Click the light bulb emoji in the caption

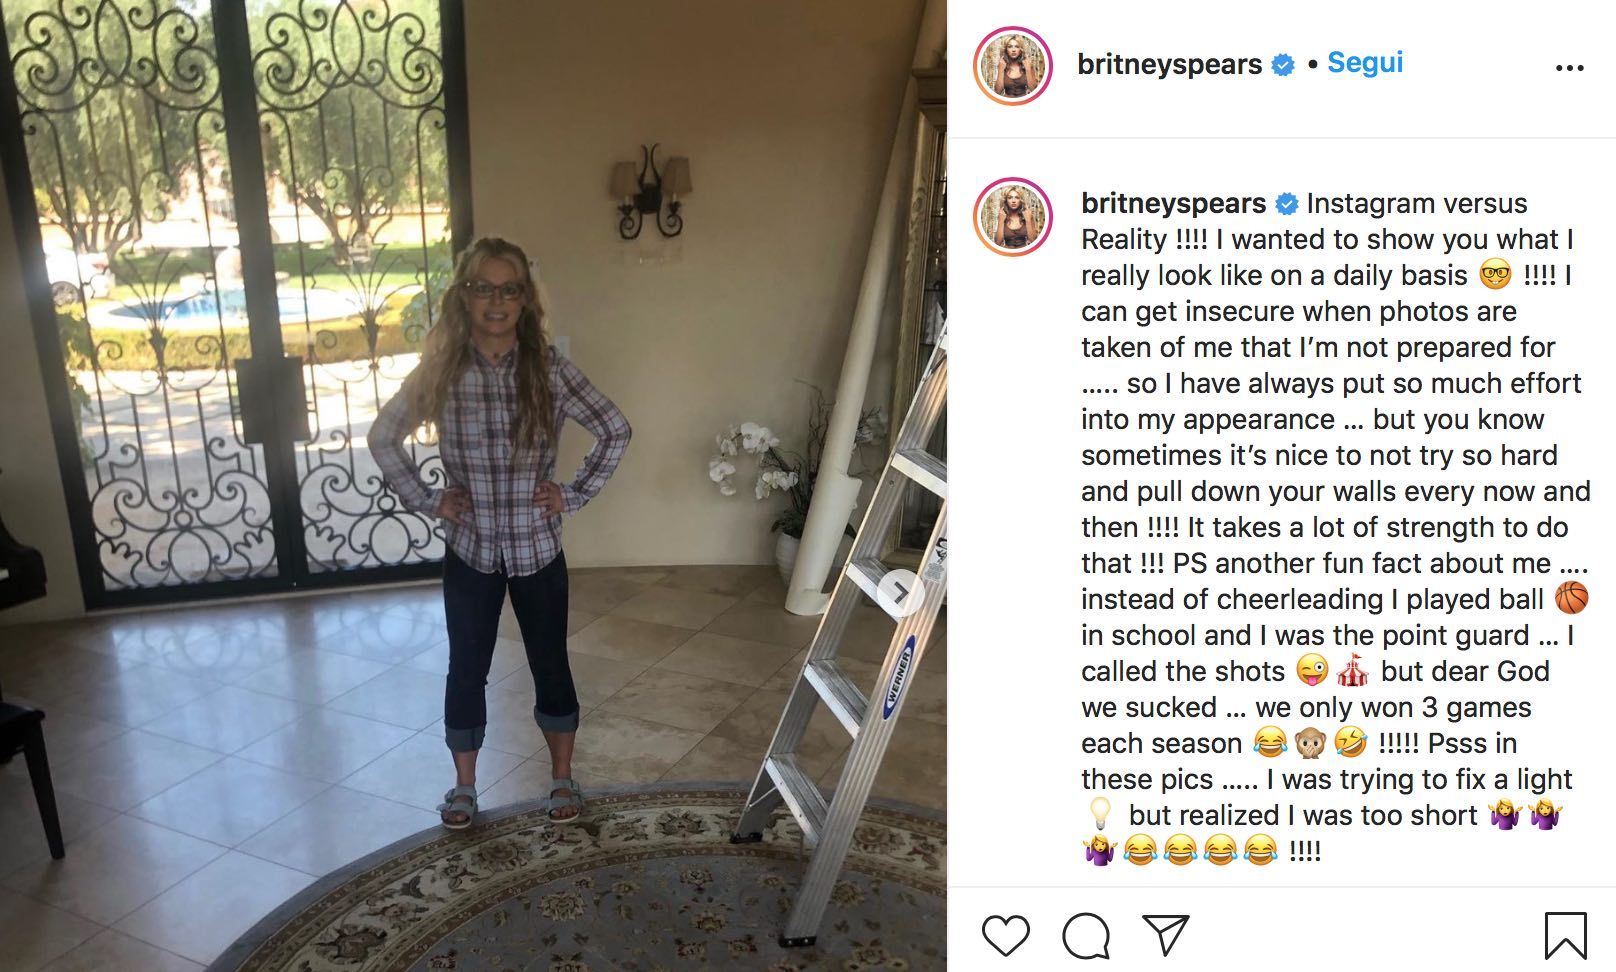[1099, 814]
